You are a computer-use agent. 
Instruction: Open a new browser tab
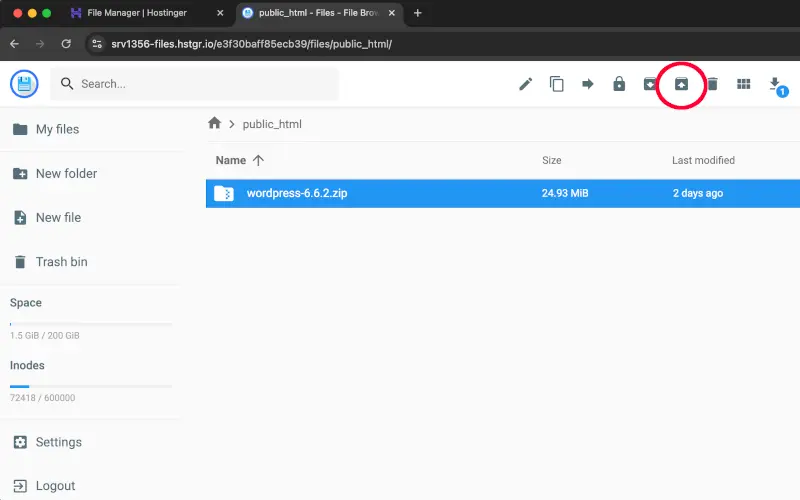click(x=417, y=13)
